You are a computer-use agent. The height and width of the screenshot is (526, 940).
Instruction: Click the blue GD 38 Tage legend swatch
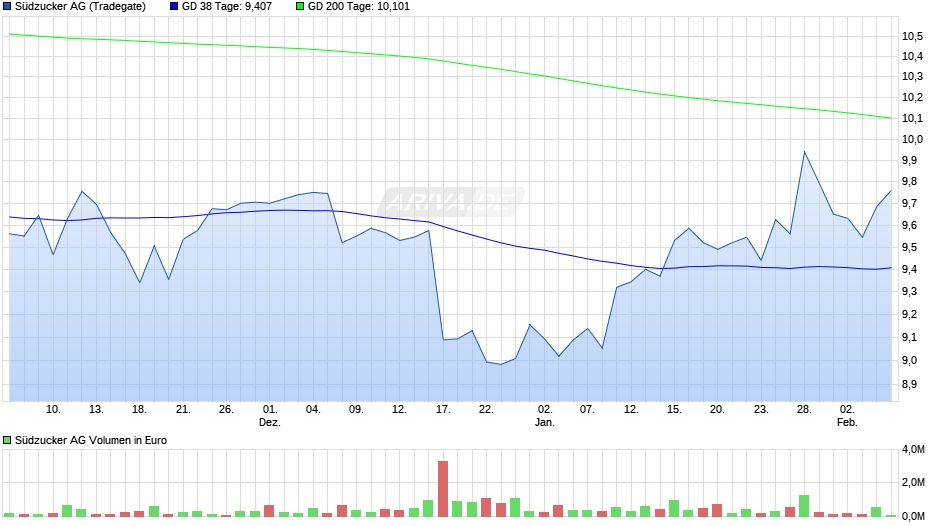click(x=174, y=7)
